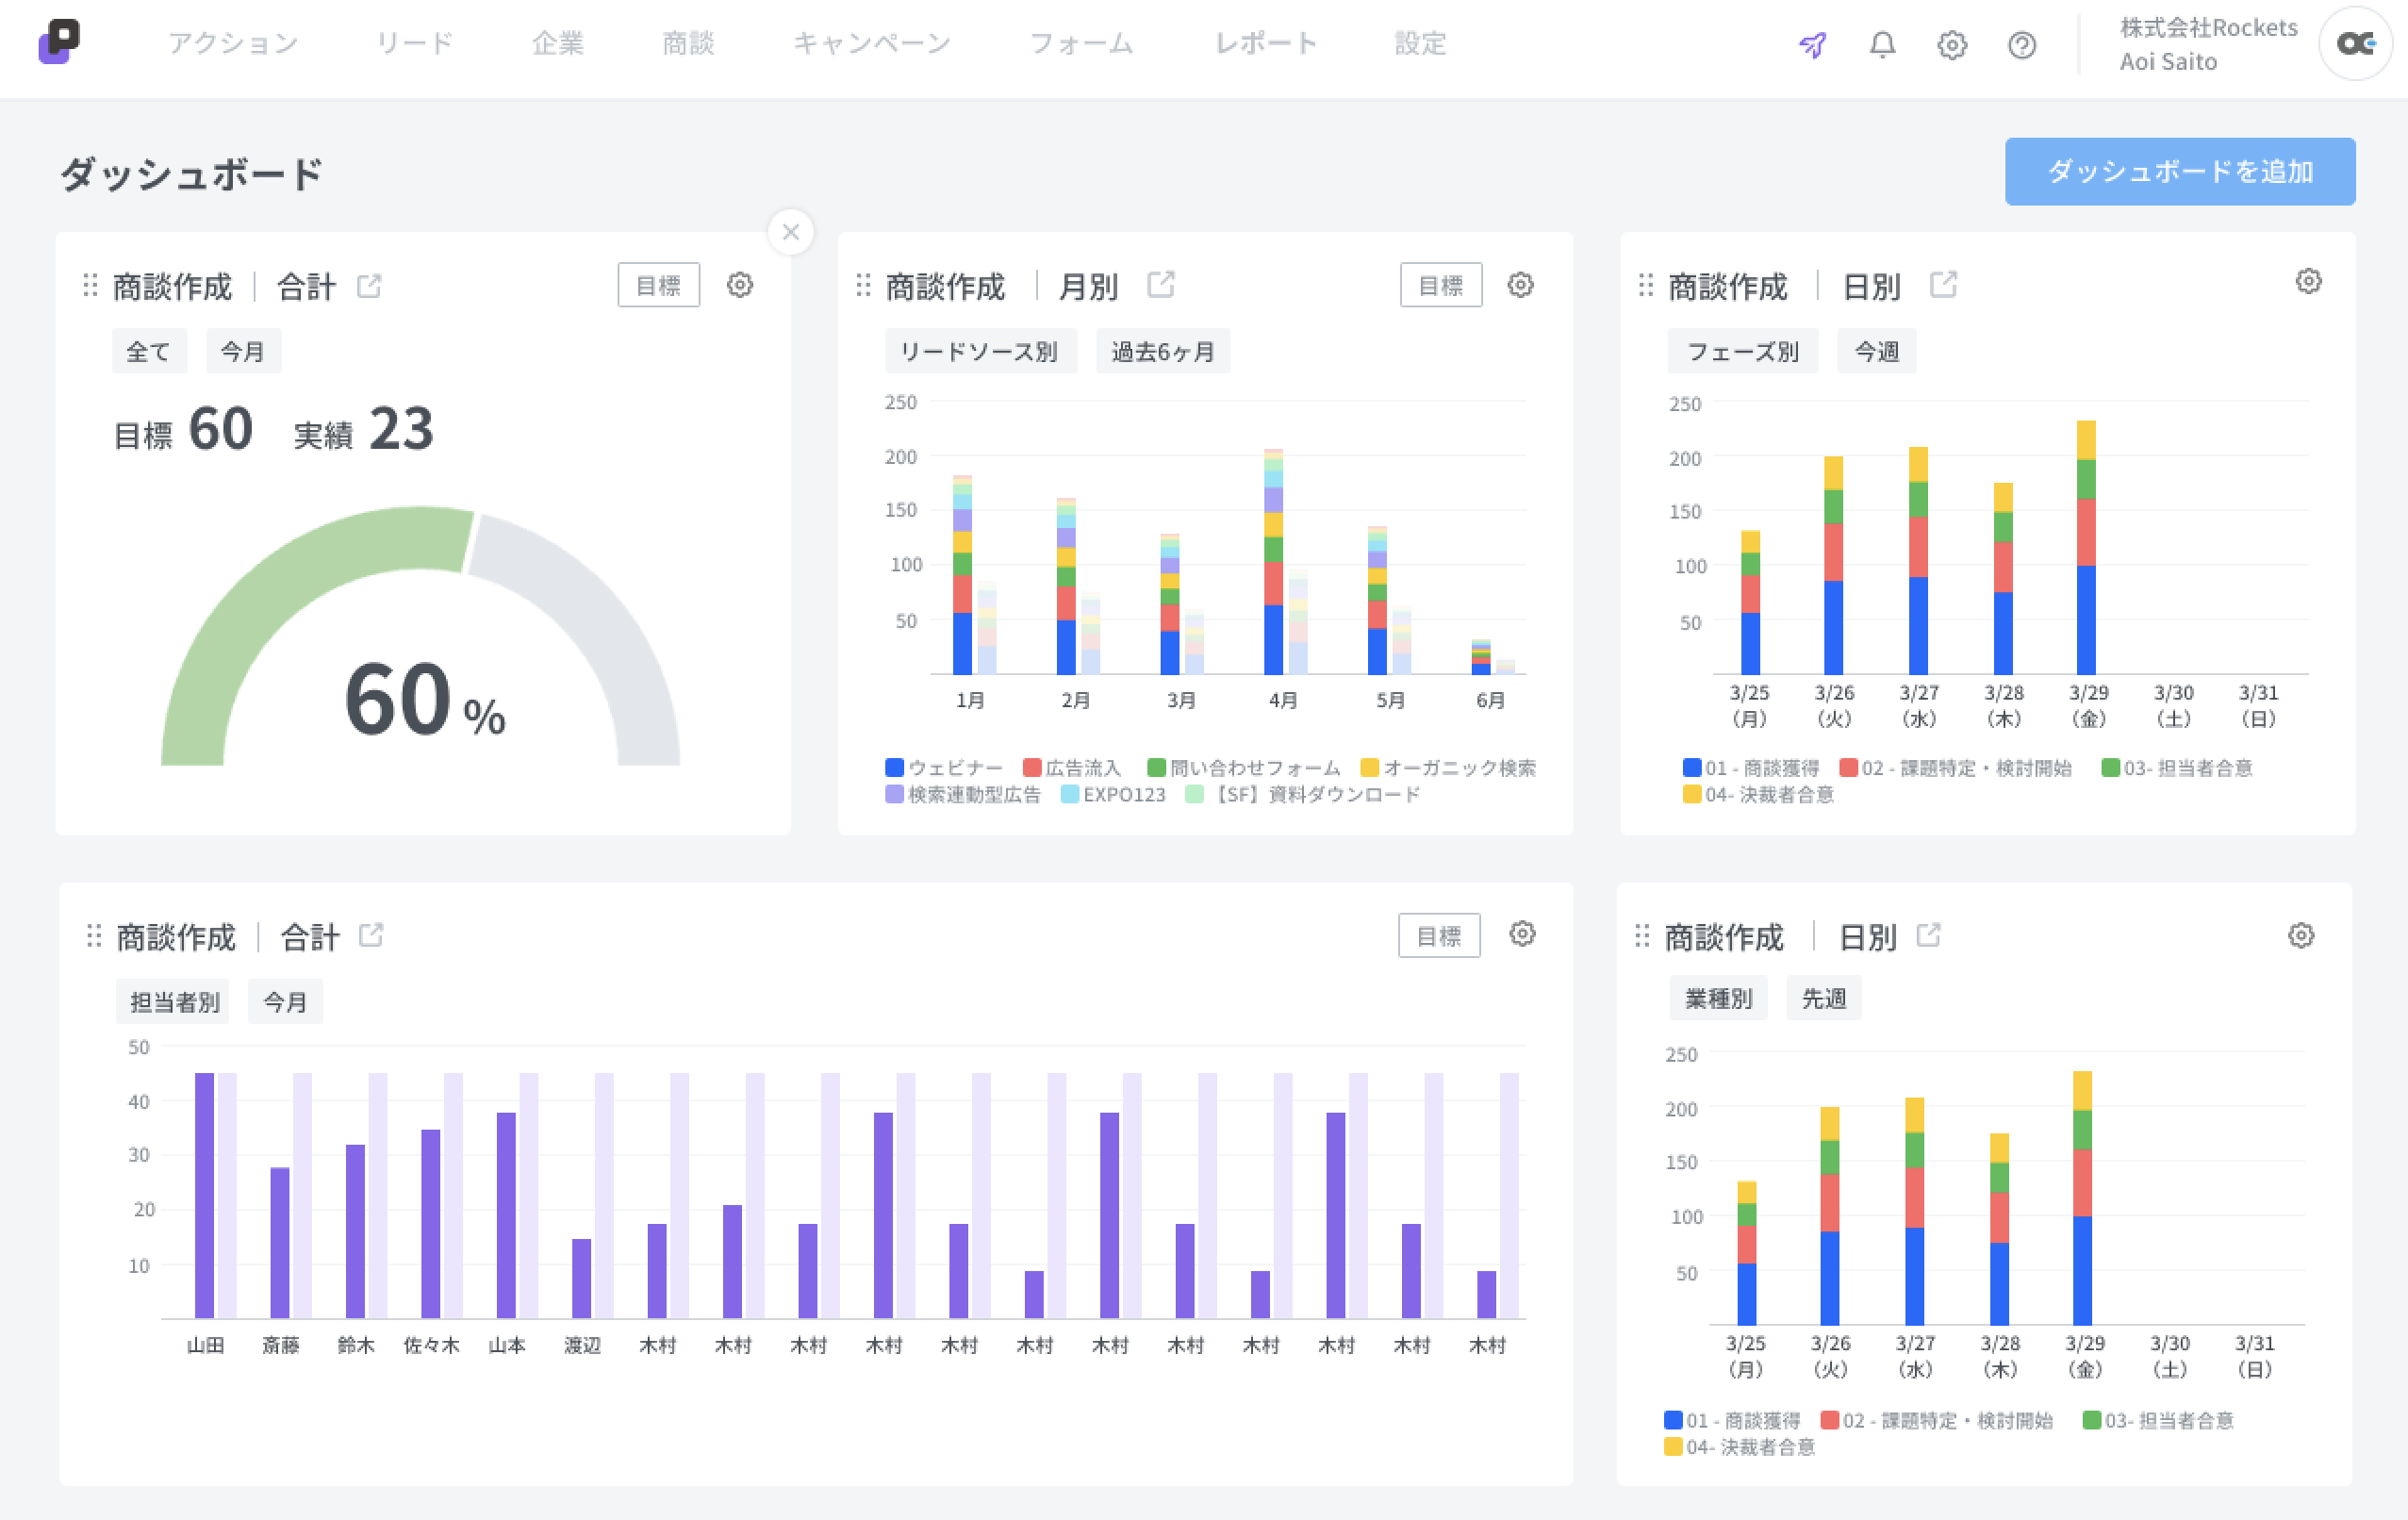This screenshot has height=1520, width=2408.
Task: Open gear settings of the 業種別 日別 widget
Action: [2300, 935]
